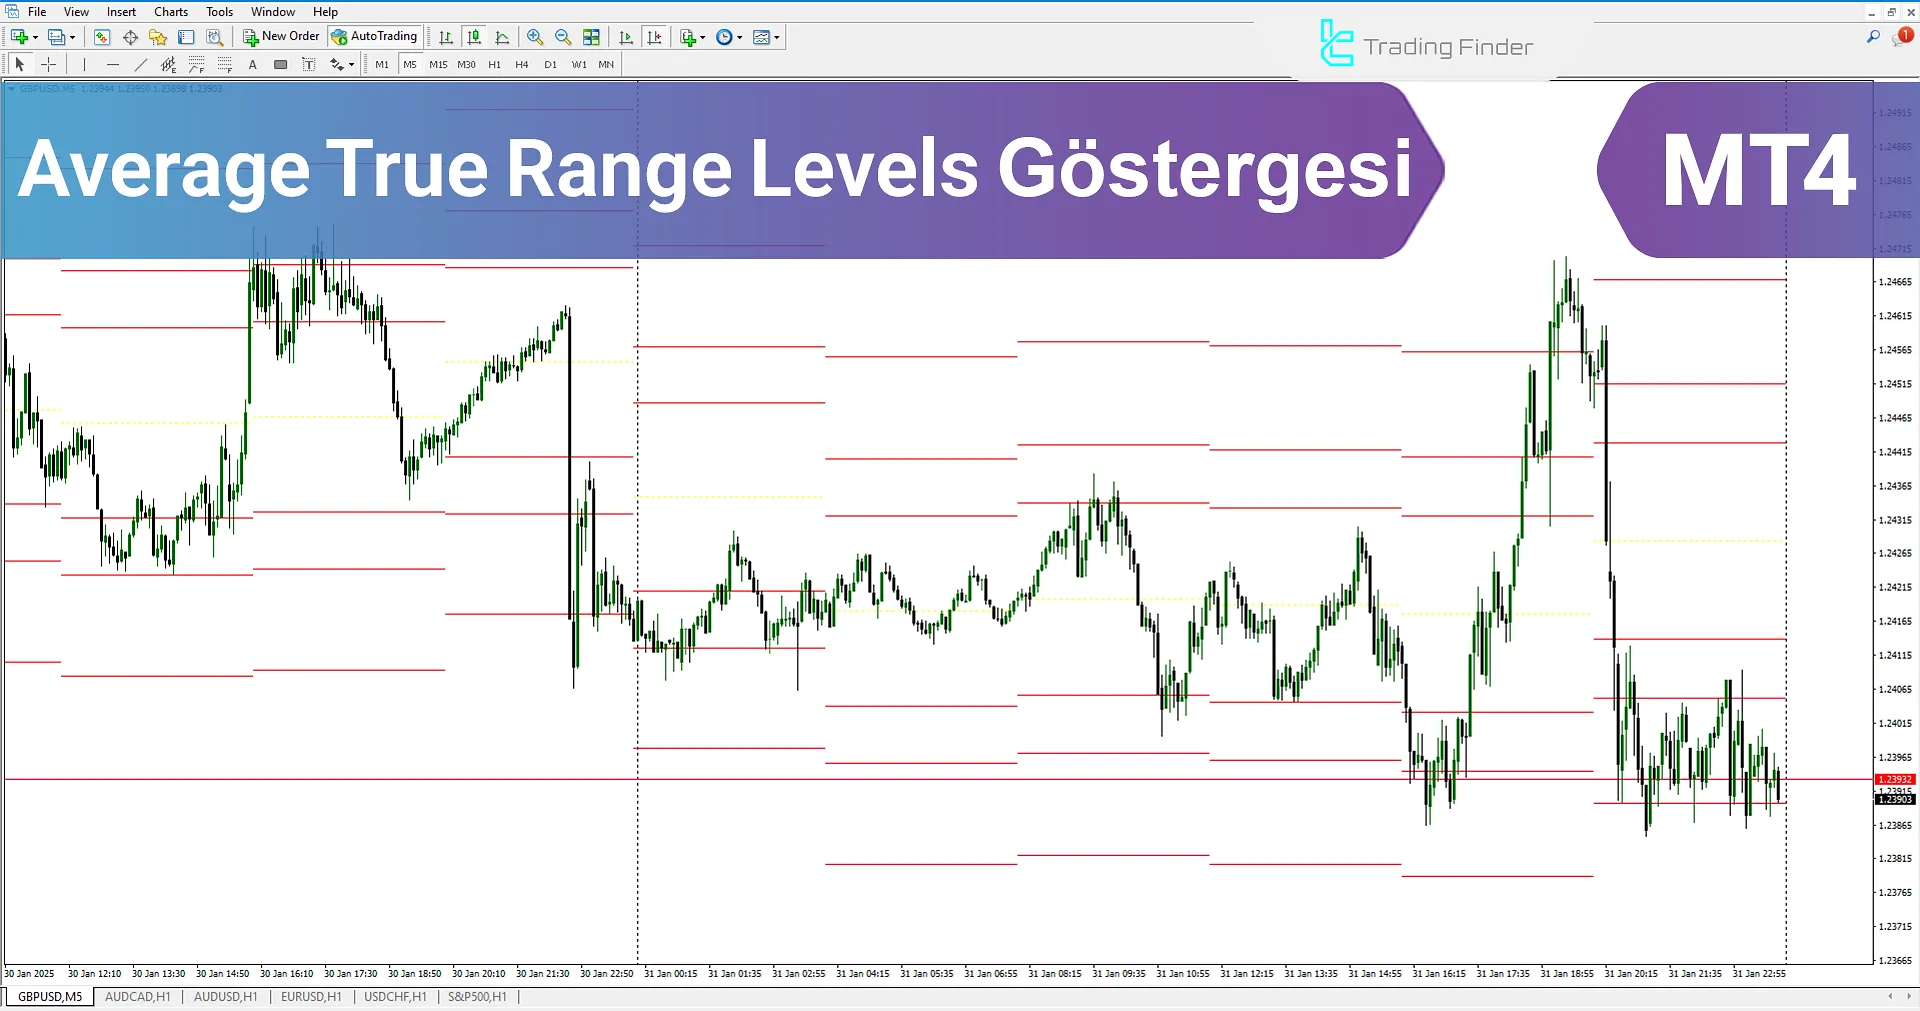The image size is (1920, 1011).
Task: Switch to the EURUSD,H1 chart tab
Action: pyautogui.click(x=310, y=996)
